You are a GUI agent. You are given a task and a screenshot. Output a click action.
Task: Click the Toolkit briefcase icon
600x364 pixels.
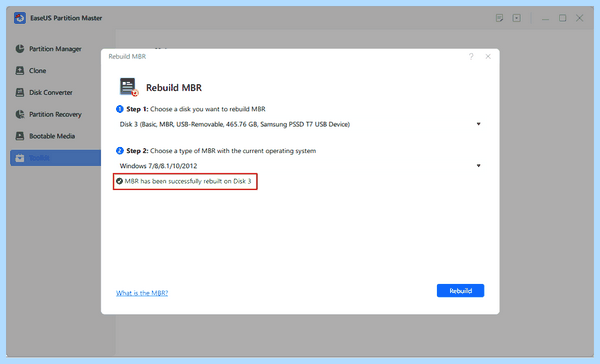pos(20,158)
